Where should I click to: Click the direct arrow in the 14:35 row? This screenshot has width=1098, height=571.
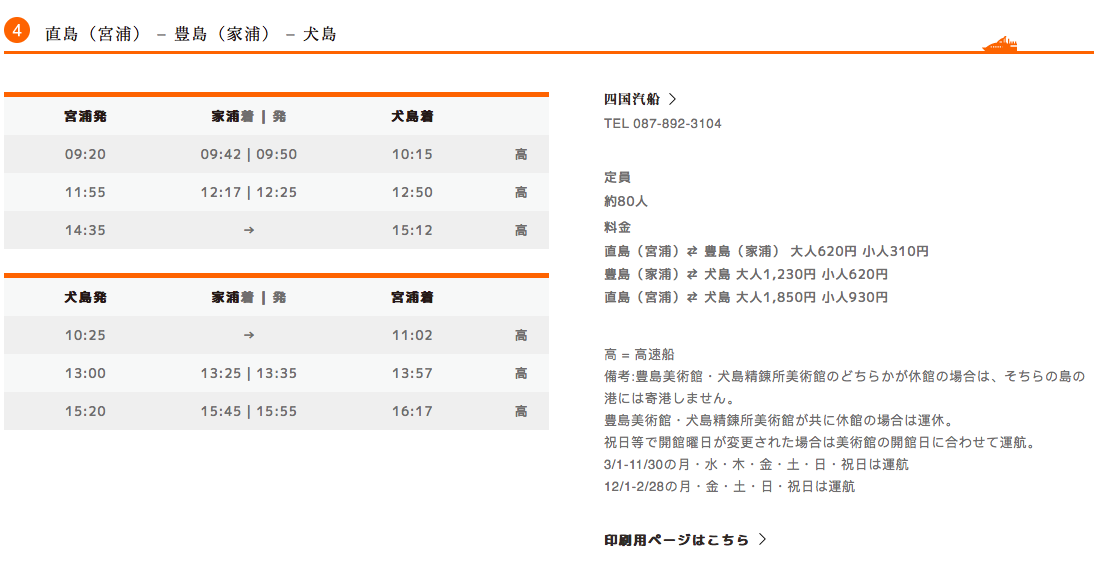pyautogui.click(x=248, y=230)
